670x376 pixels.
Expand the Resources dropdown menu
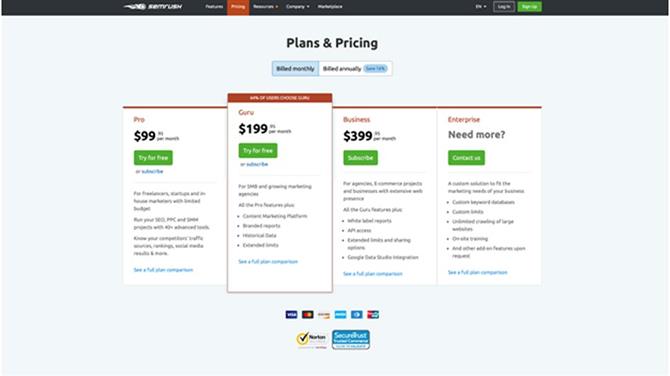(x=265, y=7)
